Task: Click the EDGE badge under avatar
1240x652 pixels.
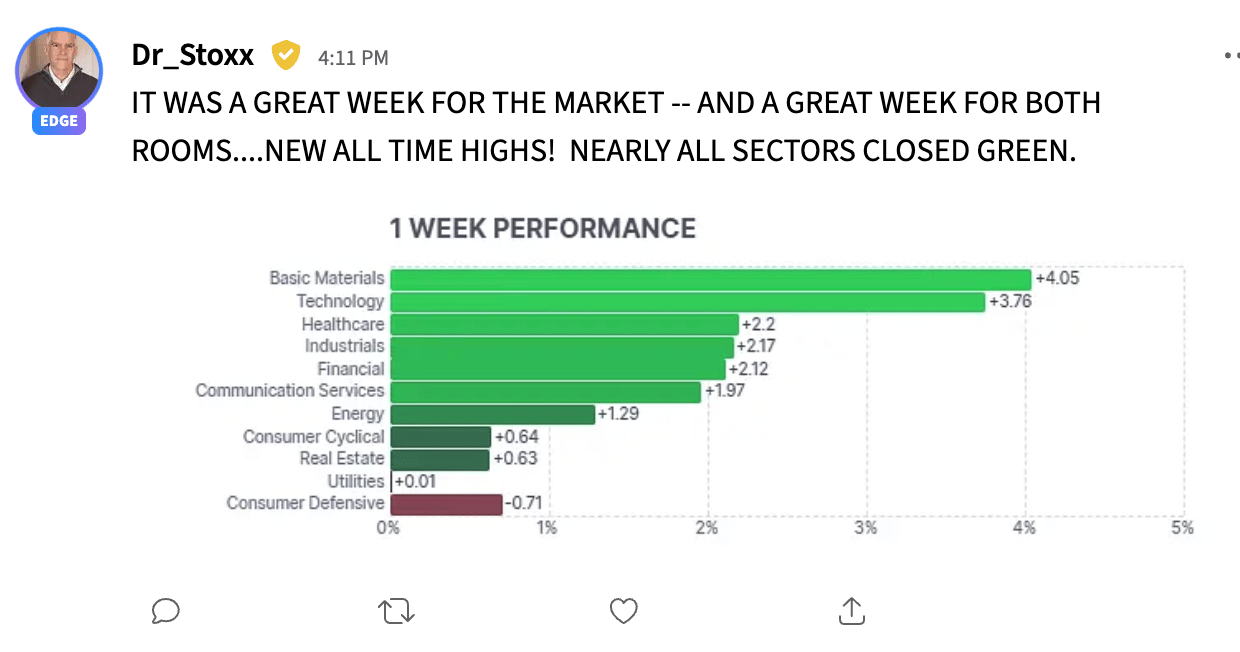Action: [x=59, y=121]
